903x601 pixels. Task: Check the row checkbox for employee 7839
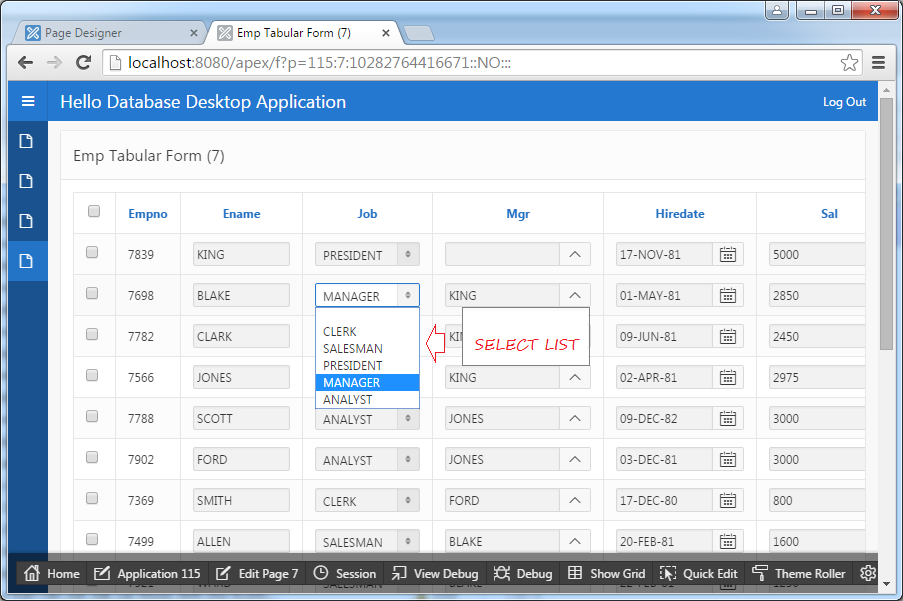(x=92, y=252)
